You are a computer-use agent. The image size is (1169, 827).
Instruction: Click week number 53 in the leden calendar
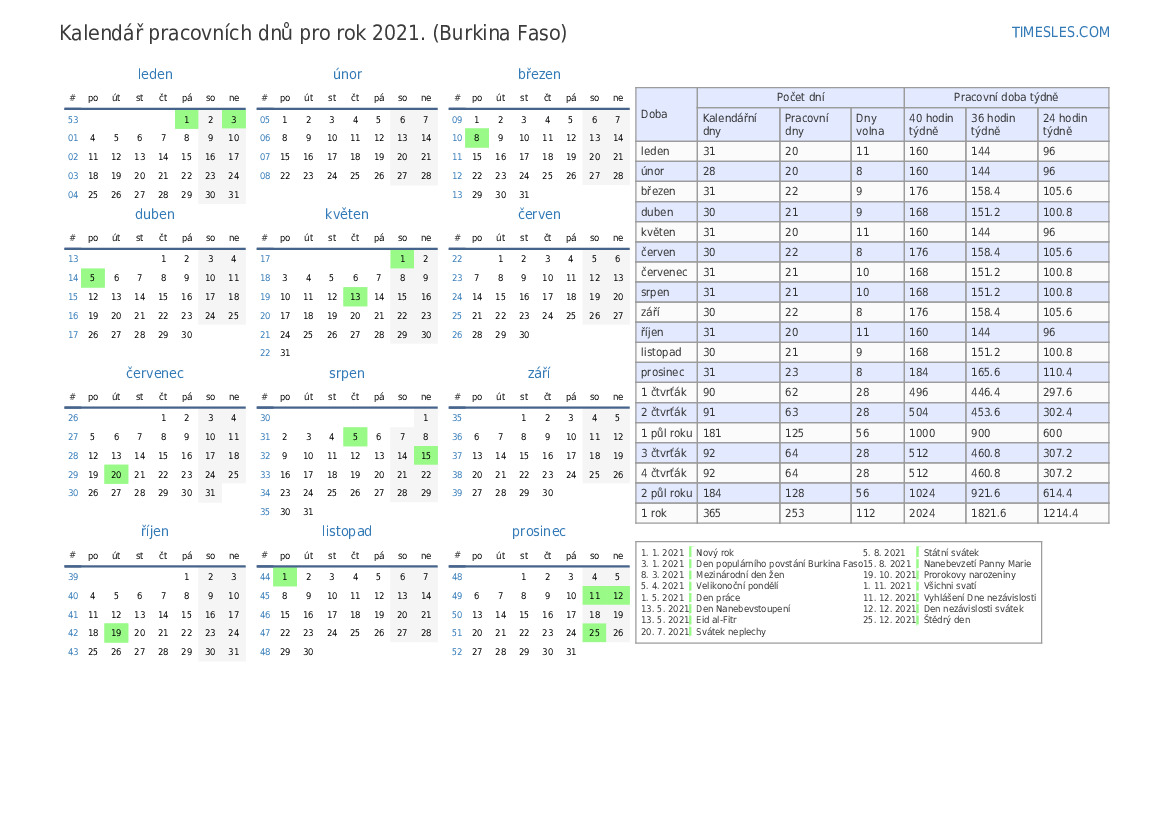[x=73, y=120]
